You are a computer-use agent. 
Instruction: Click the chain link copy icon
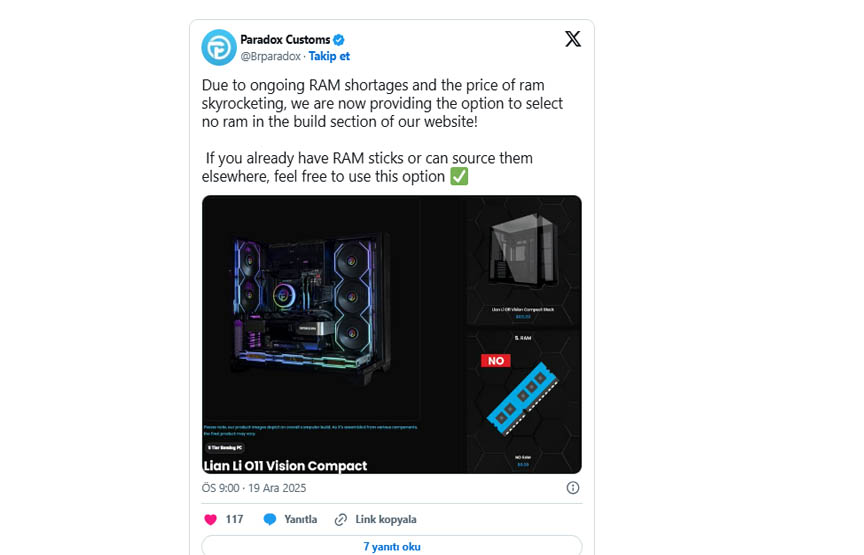click(x=341, y=520)
